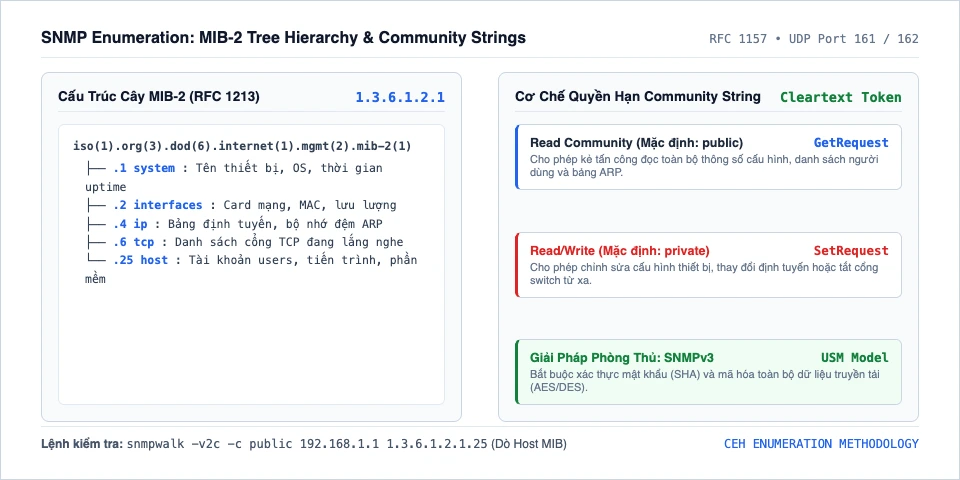Select the Read/Write private card title
This screenshot has width=960, height=480.
(x=620, y=251)
